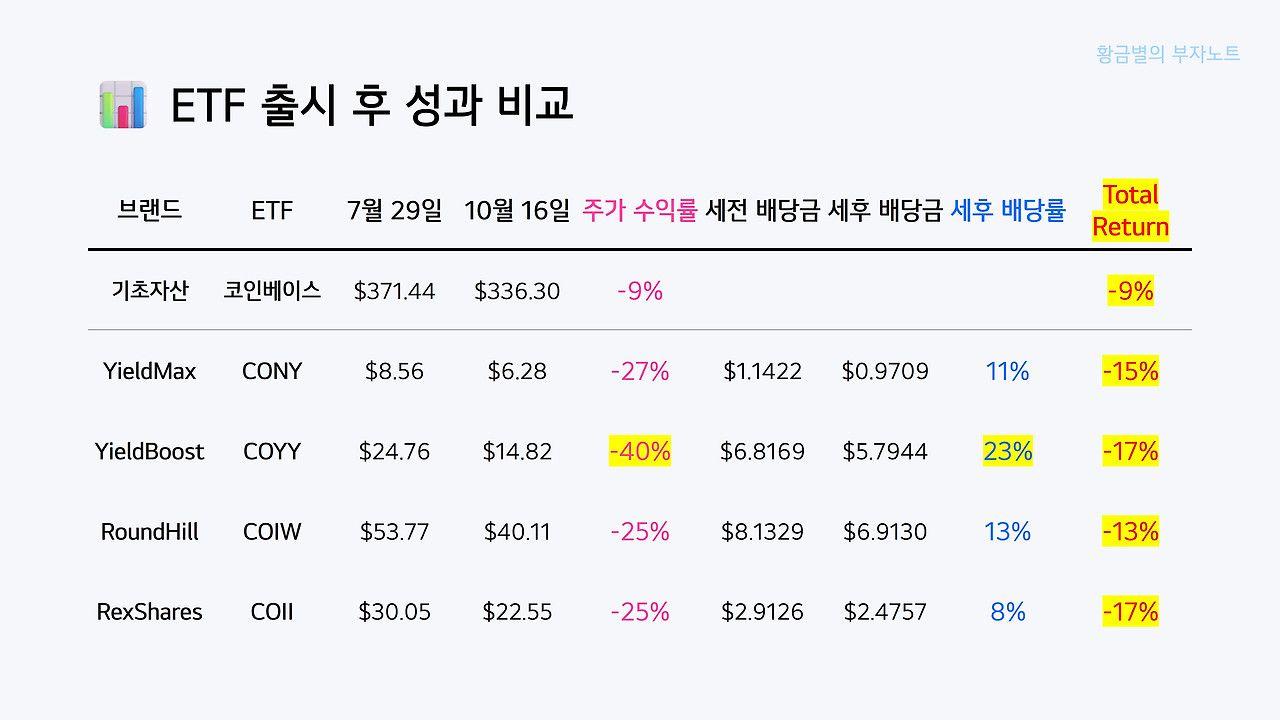This screenshot has width=1280, height=720.
Task: Click the highlighted -40% COYY price return
Action: click(640, 451)
